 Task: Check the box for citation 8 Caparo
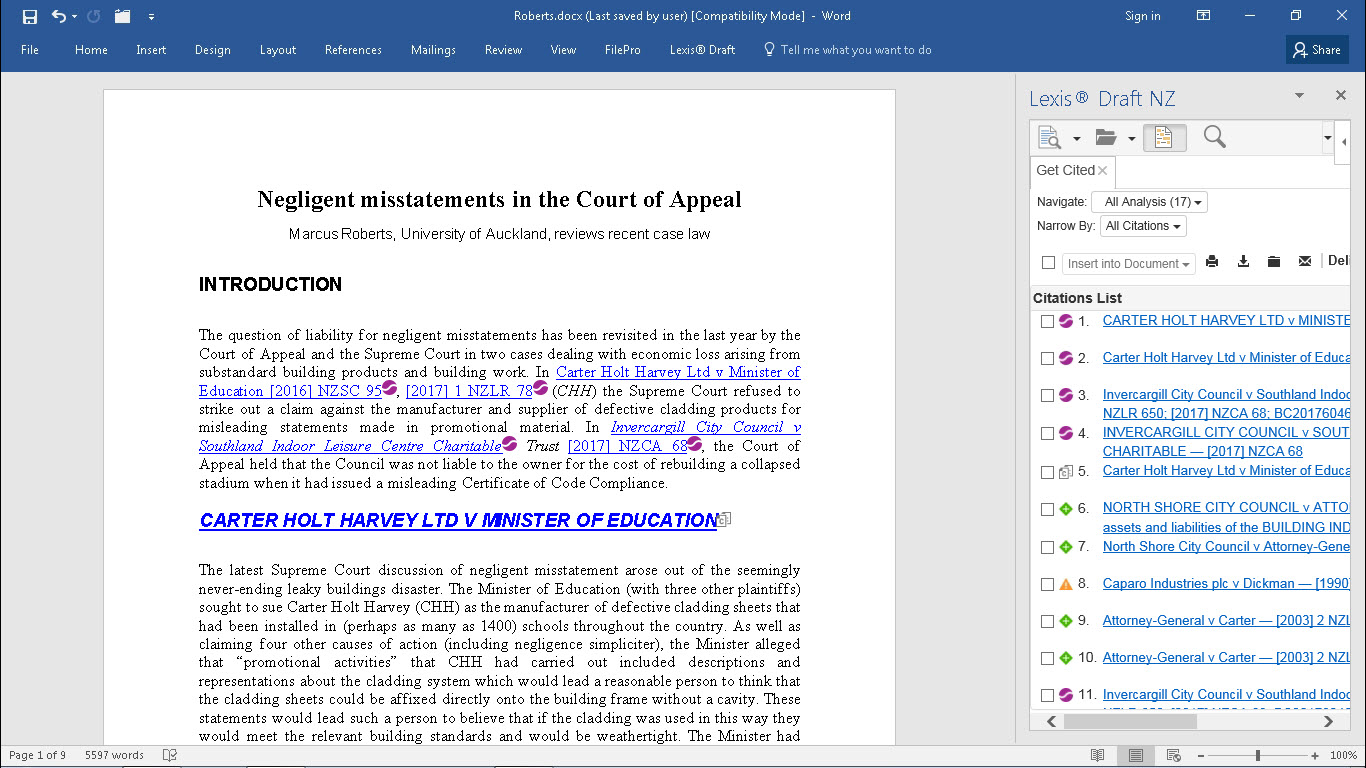(x=1047, y=585)
